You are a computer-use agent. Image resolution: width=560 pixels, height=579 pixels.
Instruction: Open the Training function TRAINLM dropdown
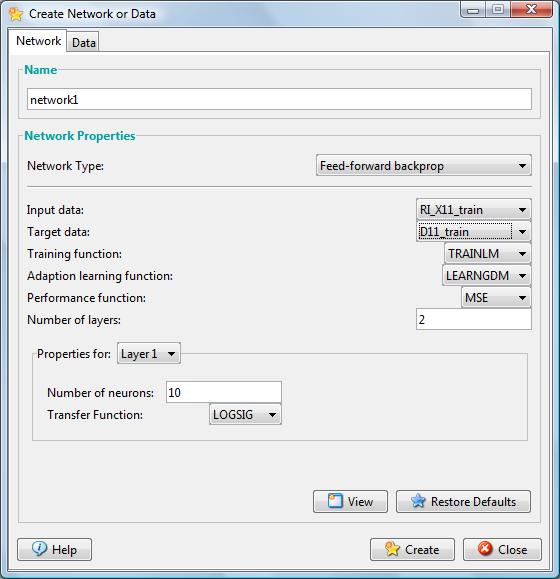click(487, 253)
